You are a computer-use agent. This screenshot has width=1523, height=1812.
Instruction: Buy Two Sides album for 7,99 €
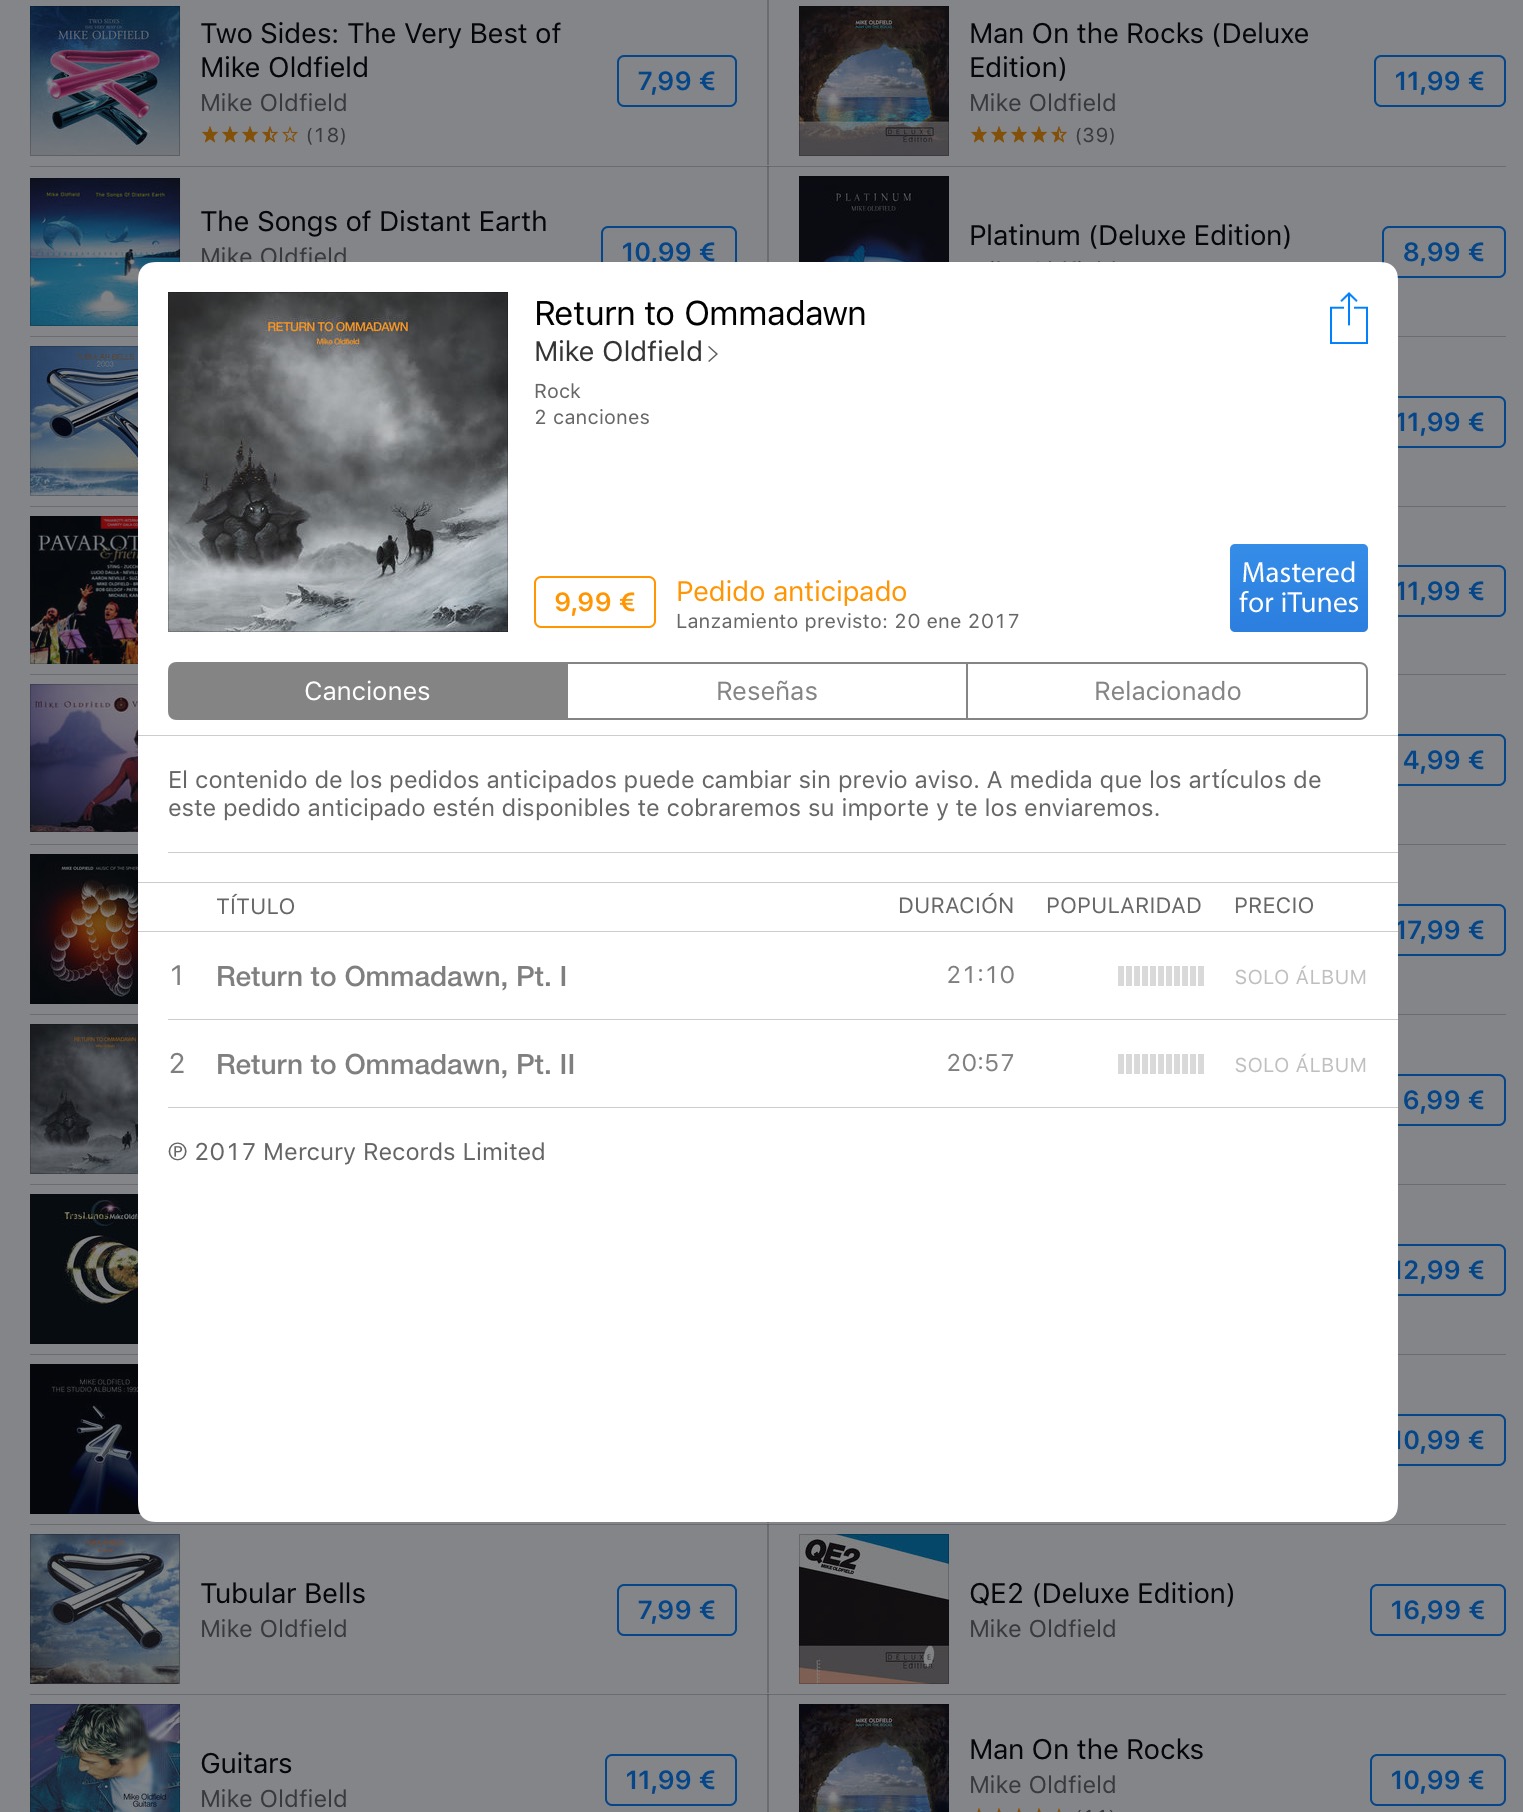coord(677,81)
